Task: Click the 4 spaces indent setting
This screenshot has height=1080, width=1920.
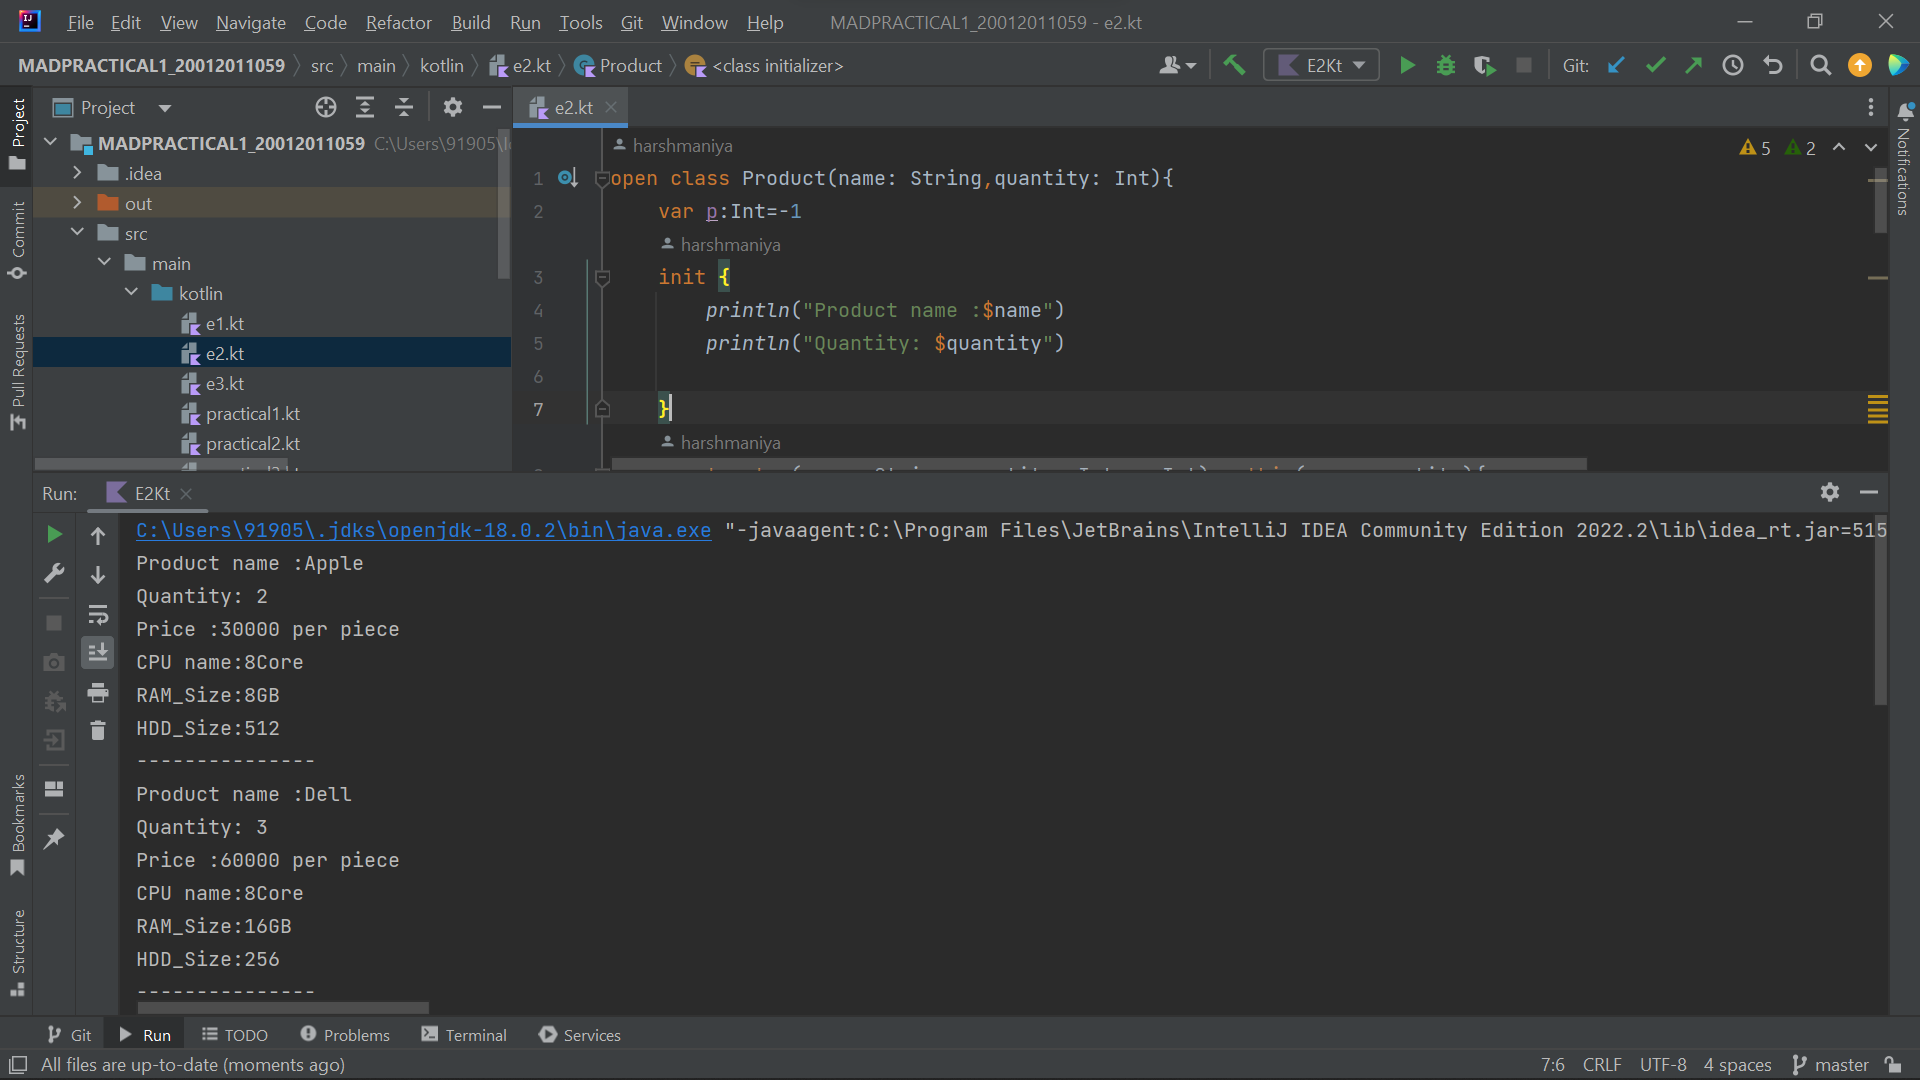Action: click(x=1737, y=1065)
